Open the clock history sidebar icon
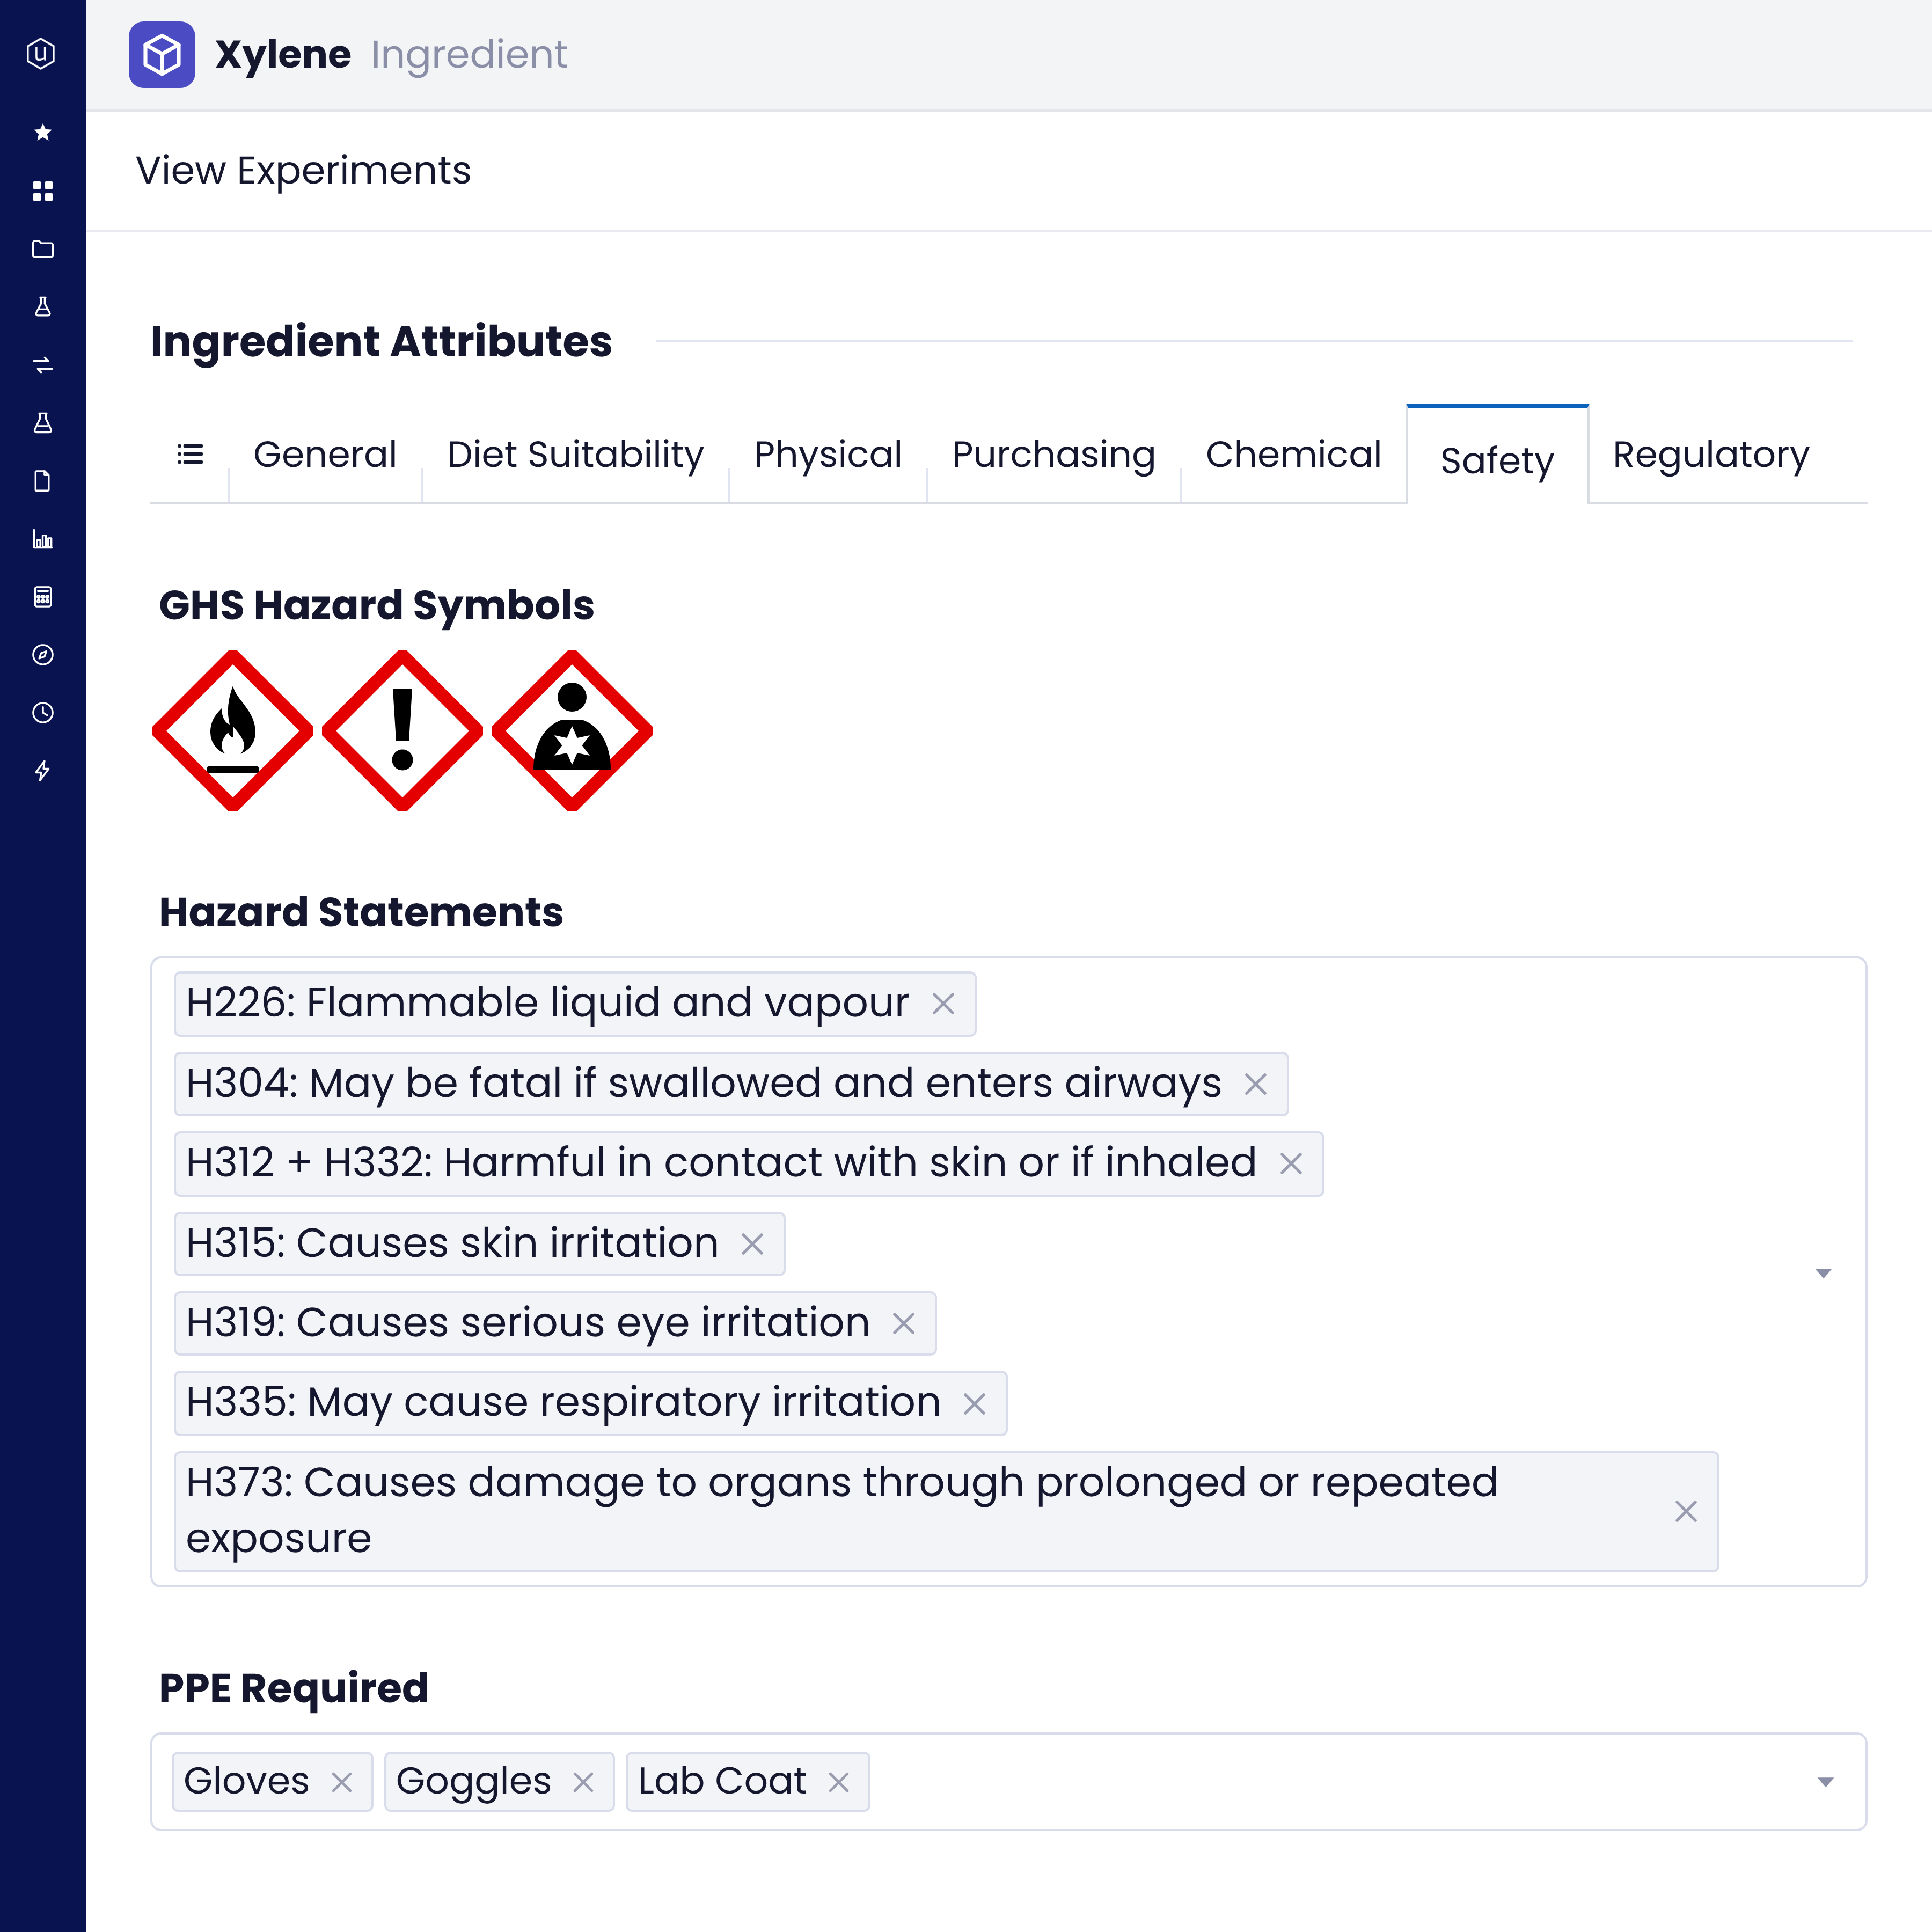1932x1932 pixels. coord(42,713)
